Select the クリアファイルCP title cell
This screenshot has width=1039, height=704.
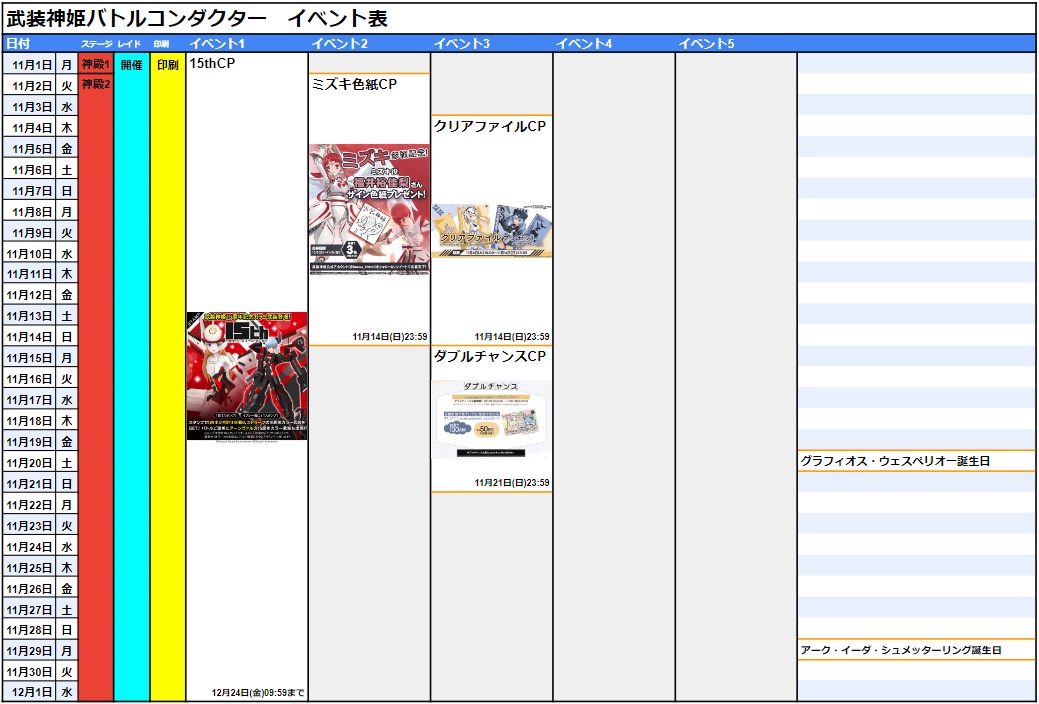pyautogui.click(x=489, y=126)
